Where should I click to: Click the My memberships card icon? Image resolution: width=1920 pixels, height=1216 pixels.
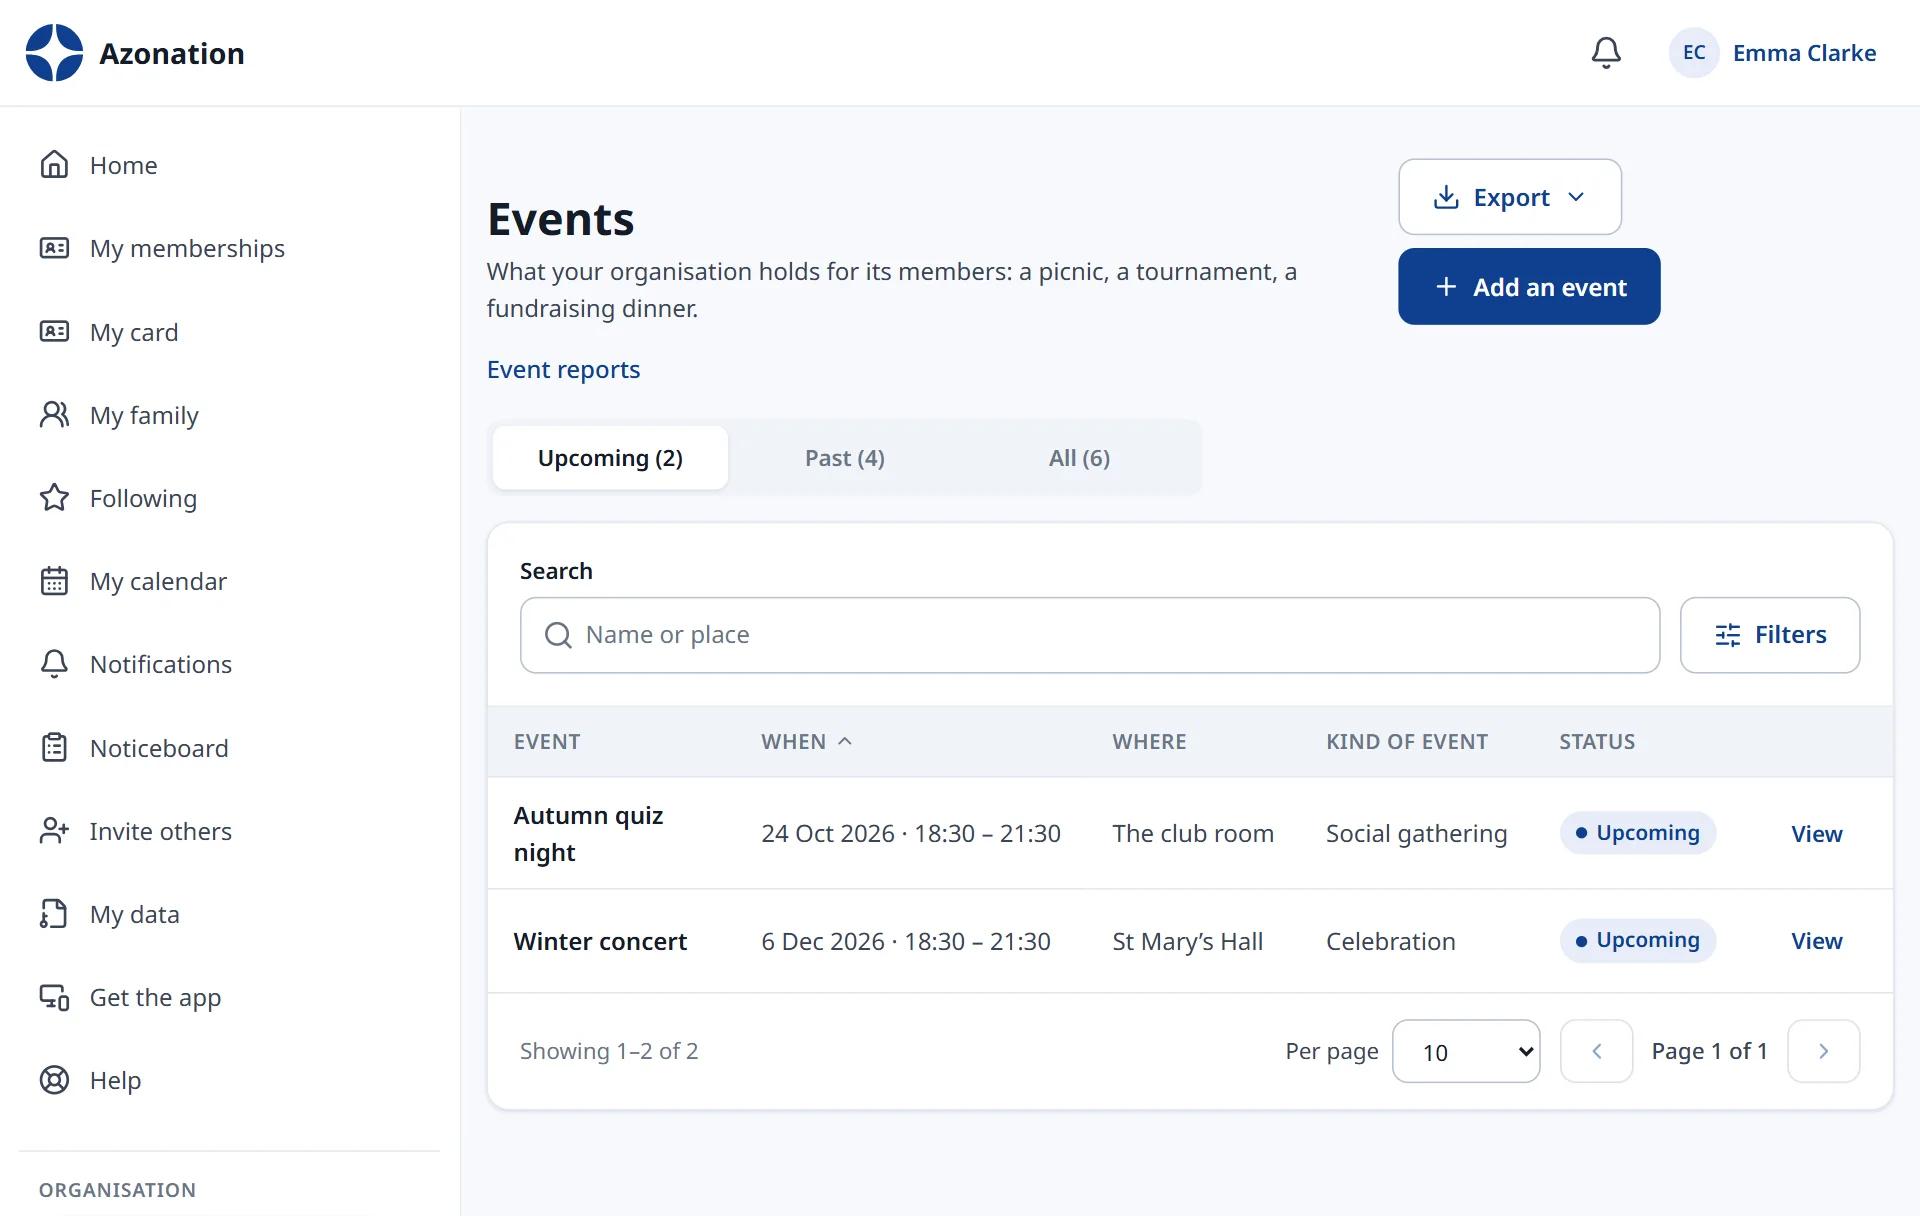[54, 248]
